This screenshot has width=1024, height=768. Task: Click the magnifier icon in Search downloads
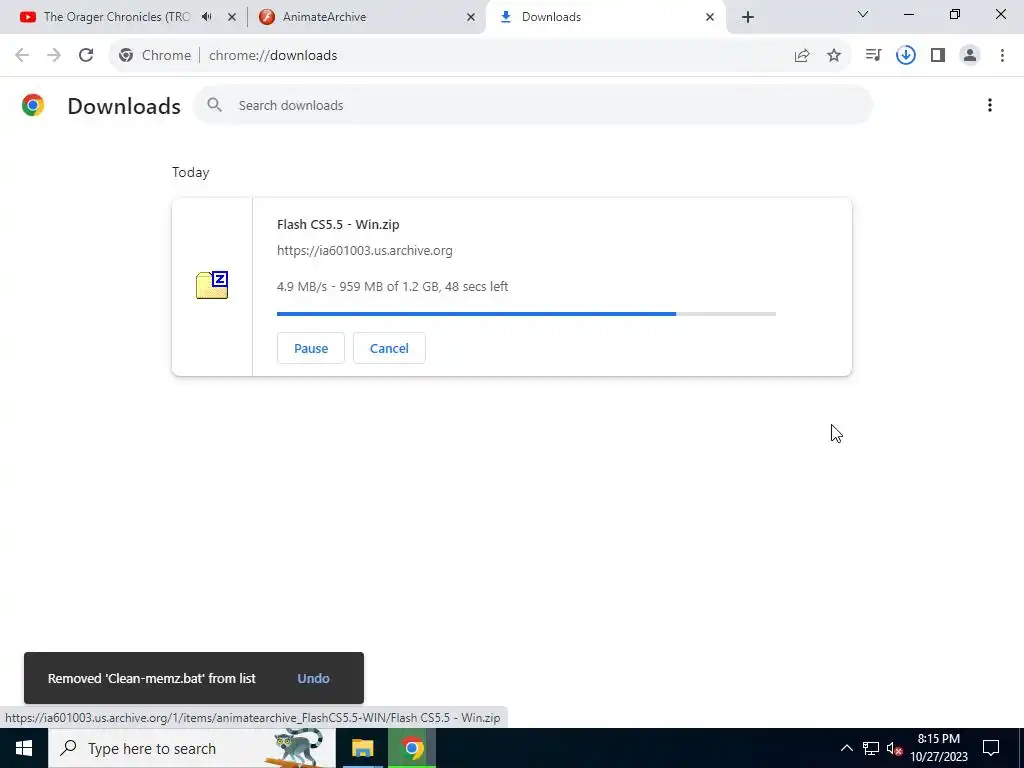pyautogui.click(x=215, y=105)
